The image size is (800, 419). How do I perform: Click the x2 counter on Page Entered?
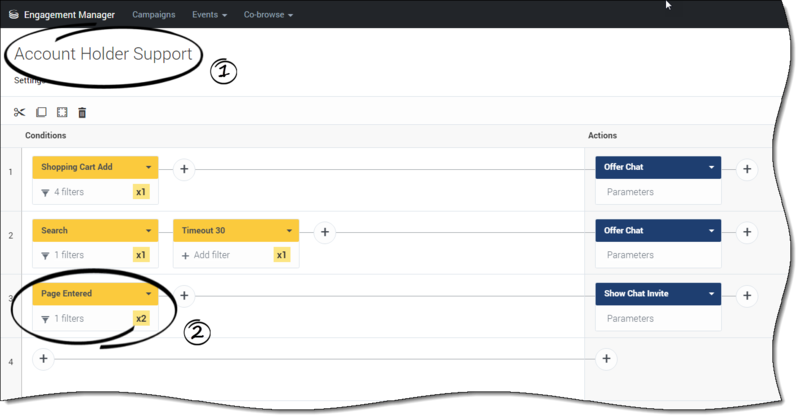(141, 318)
